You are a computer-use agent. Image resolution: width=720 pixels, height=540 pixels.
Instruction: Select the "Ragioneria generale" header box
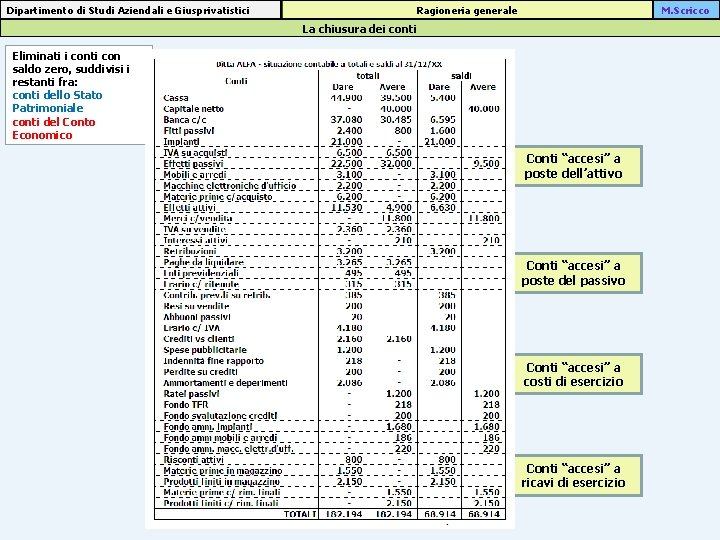pos(467,10)
